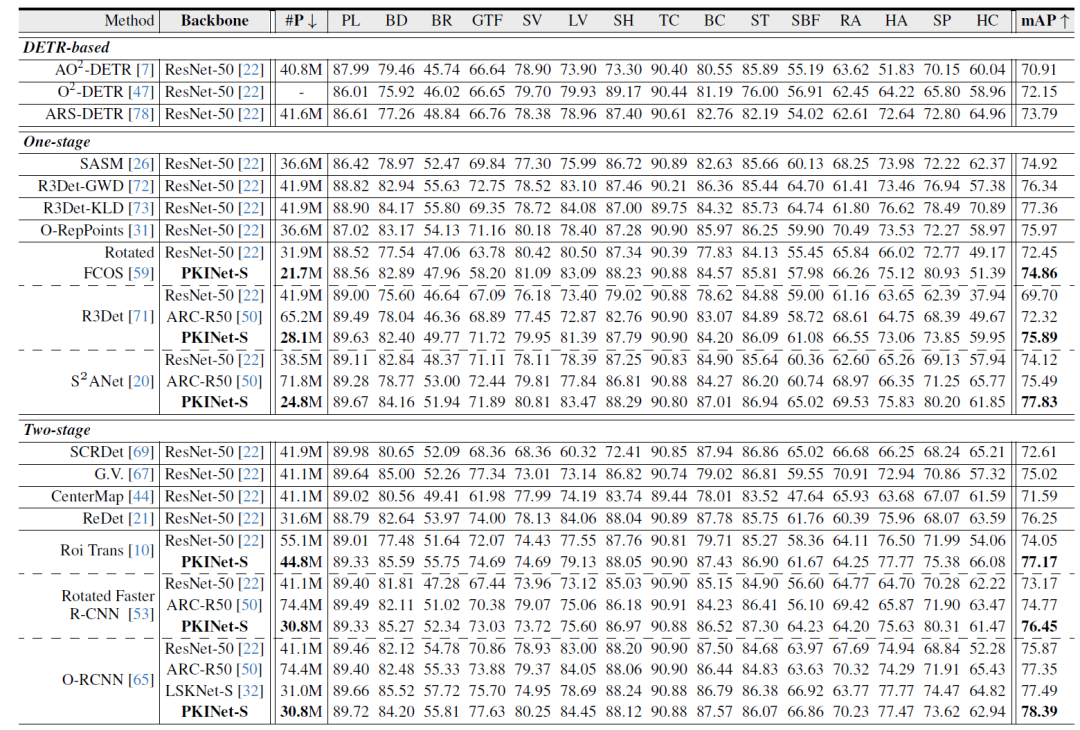Click the bold 78.39 mAP value
The height and width of the screenshot is (730, 1080).
pos(1043,712)
